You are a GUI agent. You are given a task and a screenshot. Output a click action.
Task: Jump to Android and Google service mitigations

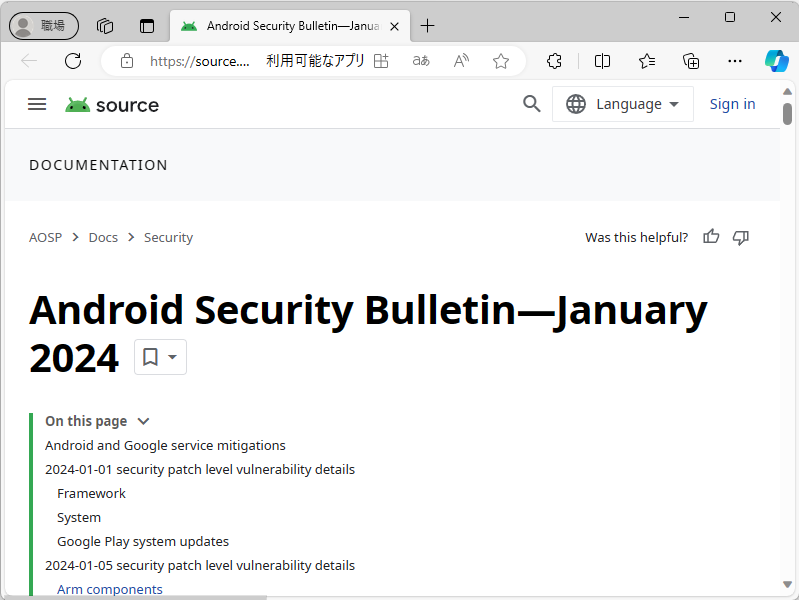(x=165, y=446)
